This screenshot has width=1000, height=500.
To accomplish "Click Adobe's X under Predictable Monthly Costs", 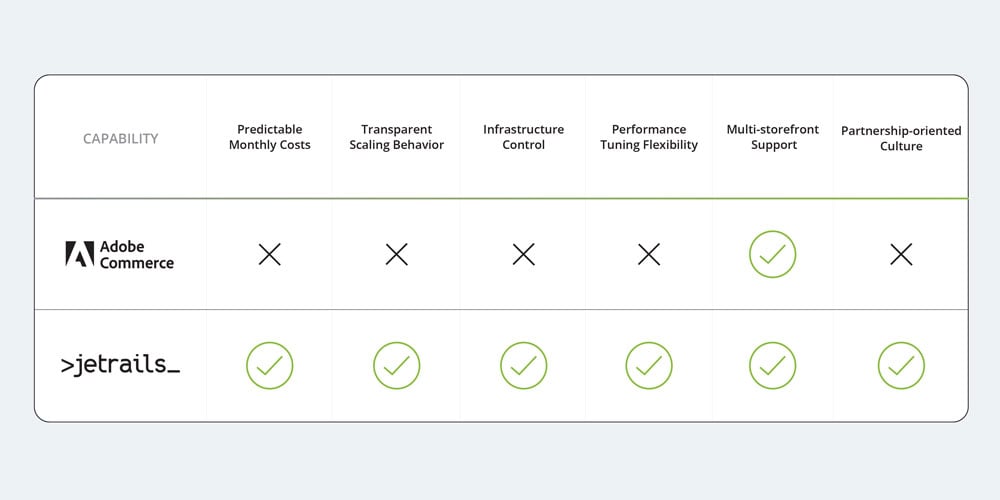I will 270,255.
